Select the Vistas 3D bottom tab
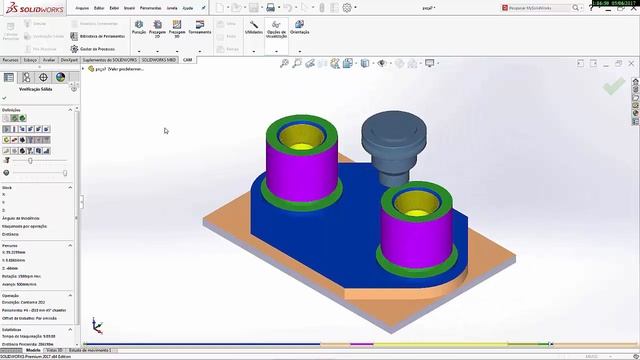This screenshot has width=640, height=360. (54, 350)
